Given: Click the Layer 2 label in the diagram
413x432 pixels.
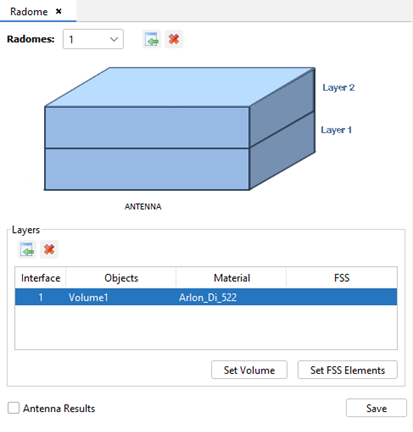Looking at the screenshot, I should [x=338, y=88].
